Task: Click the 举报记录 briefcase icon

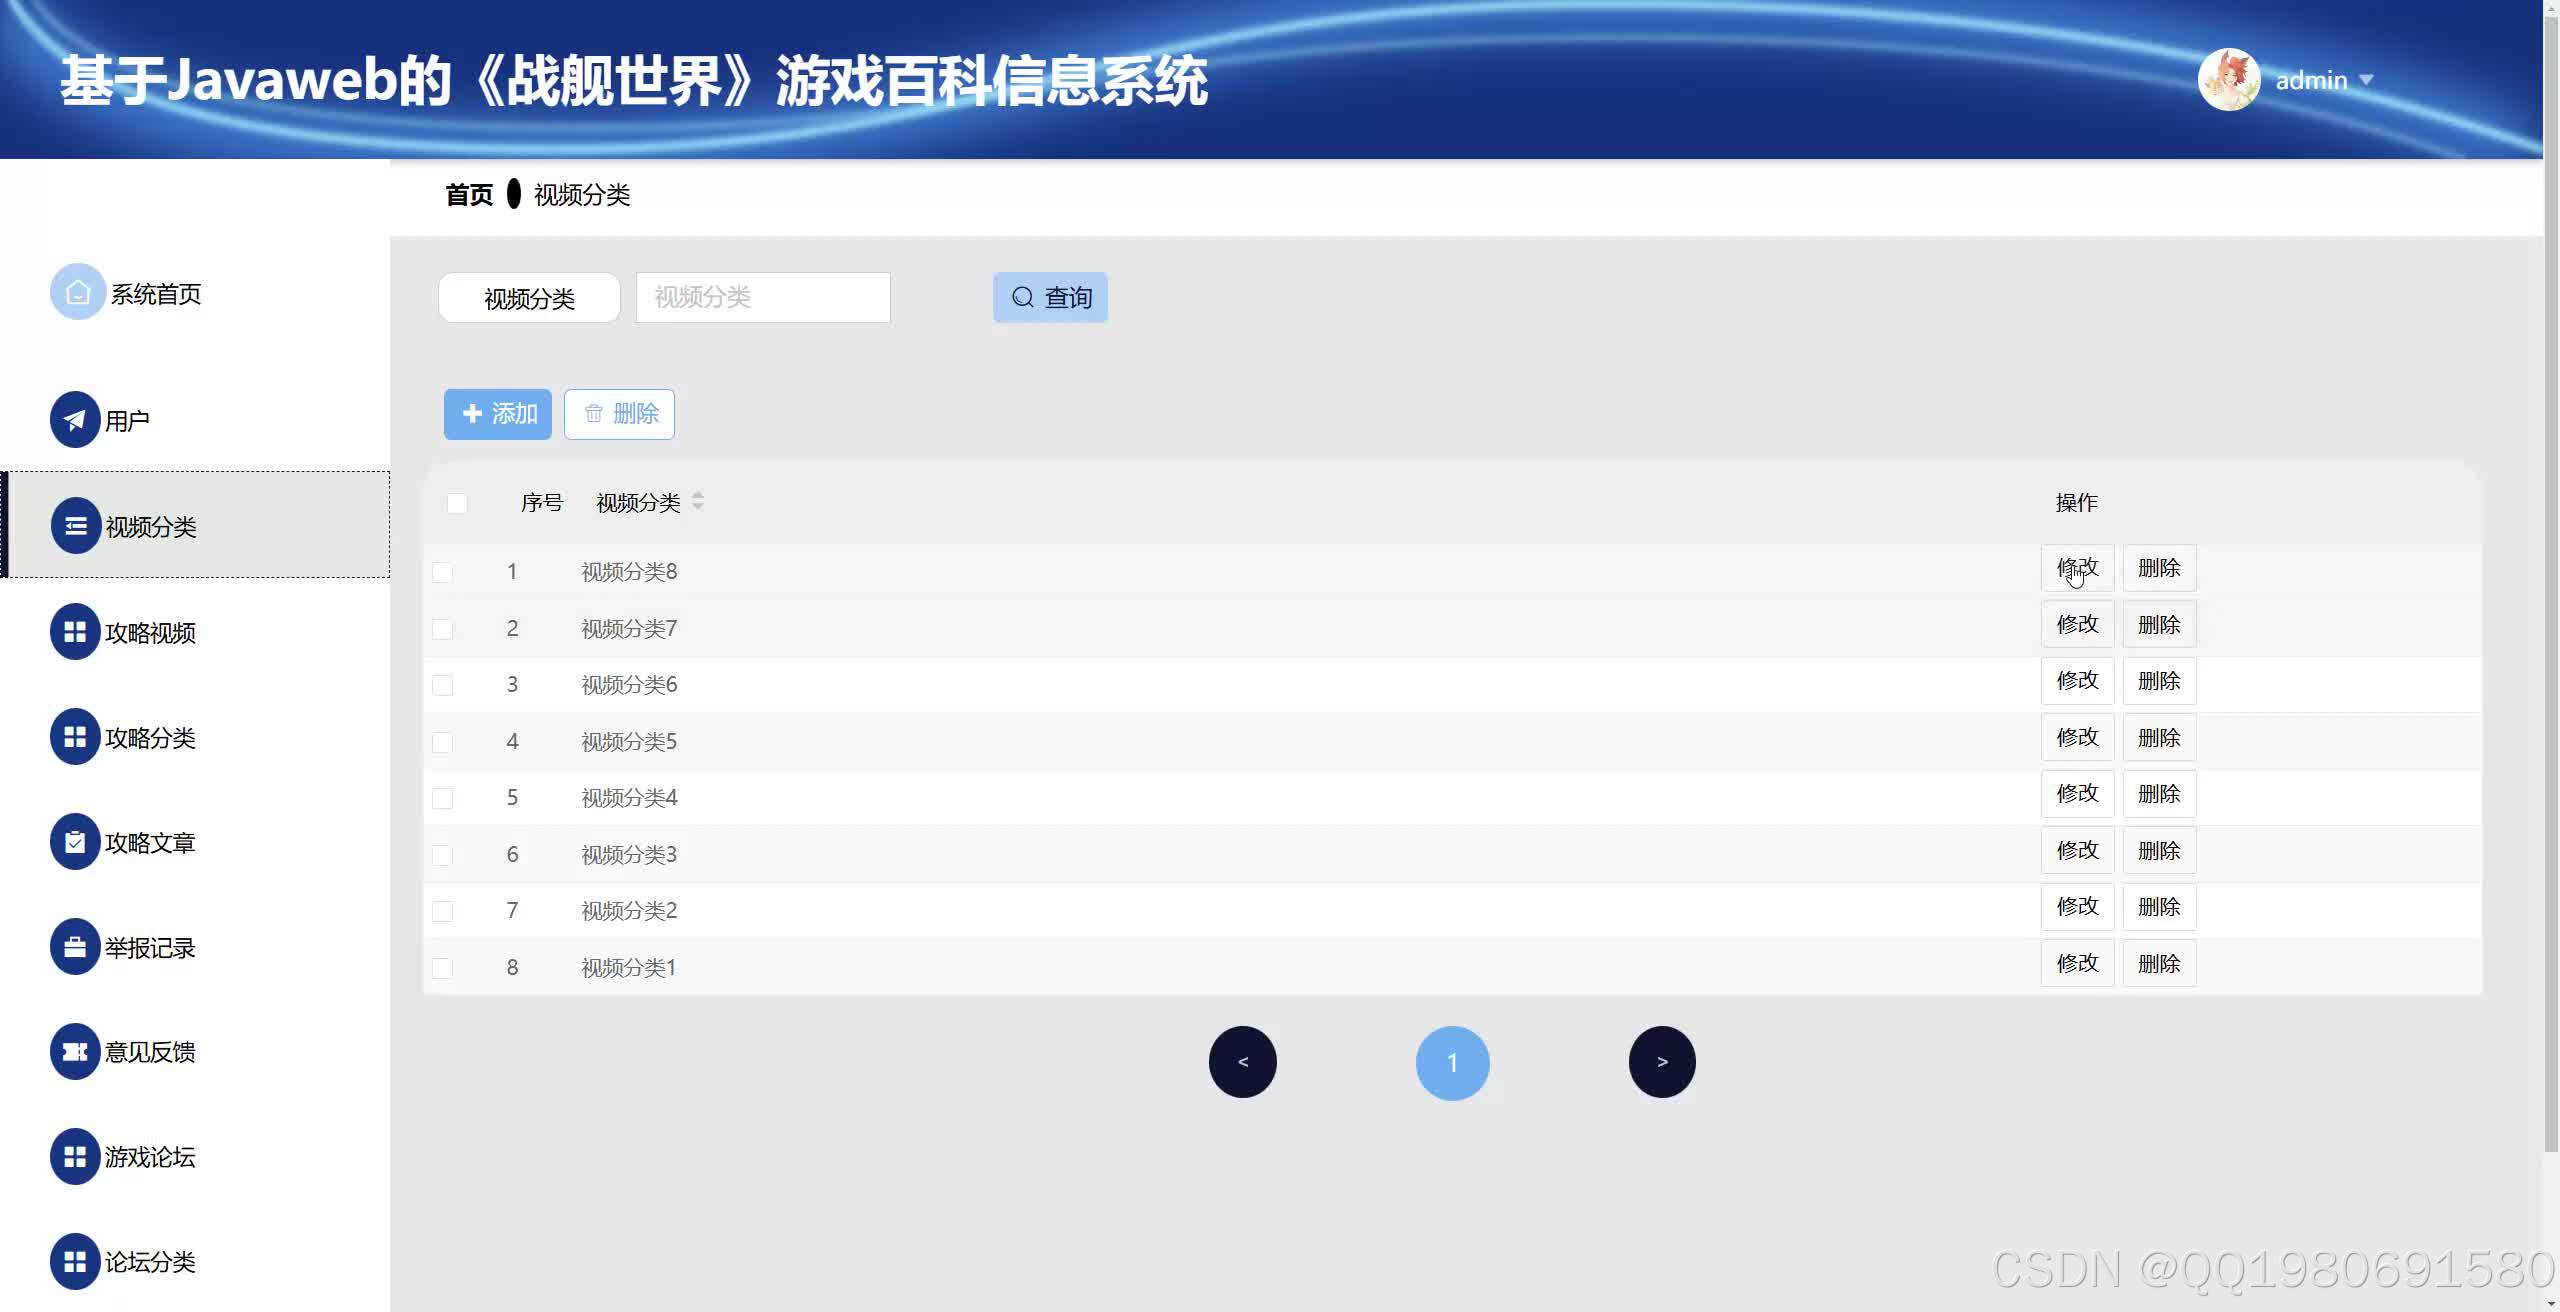Action: pyautogui.click(x=75, y=947)
